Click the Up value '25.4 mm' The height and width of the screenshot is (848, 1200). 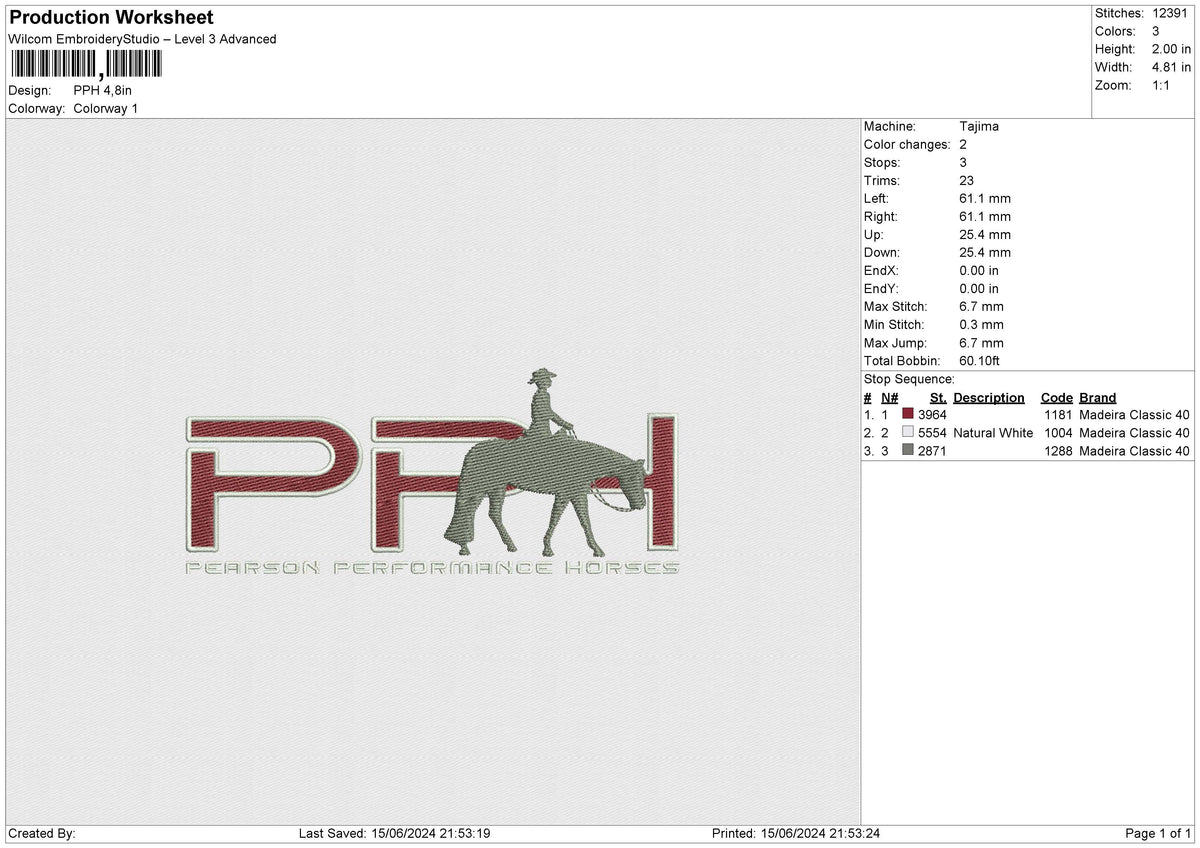click(x=985, y=235)
